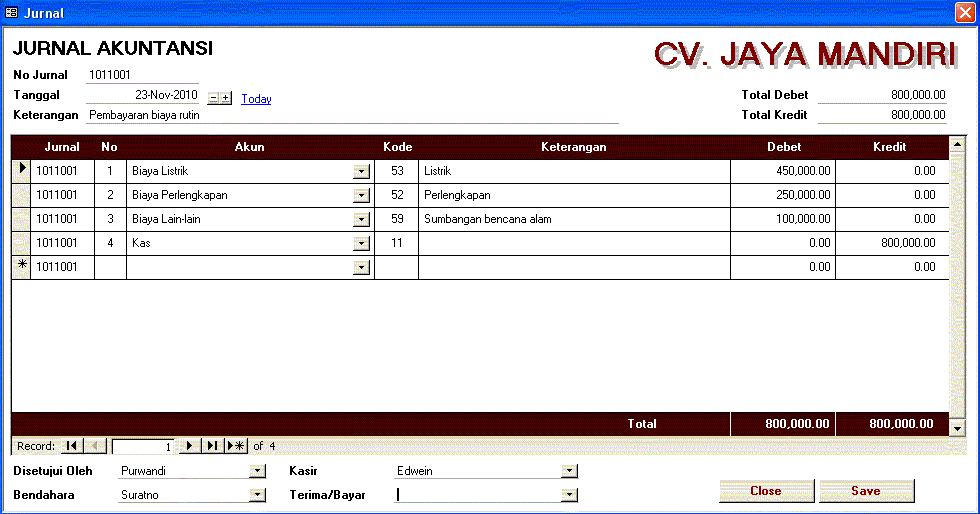The width and height of the screenshot is (980, 514).
Task: Click the Tanggal field 23-Nov-2010
Action: point(142,95)
